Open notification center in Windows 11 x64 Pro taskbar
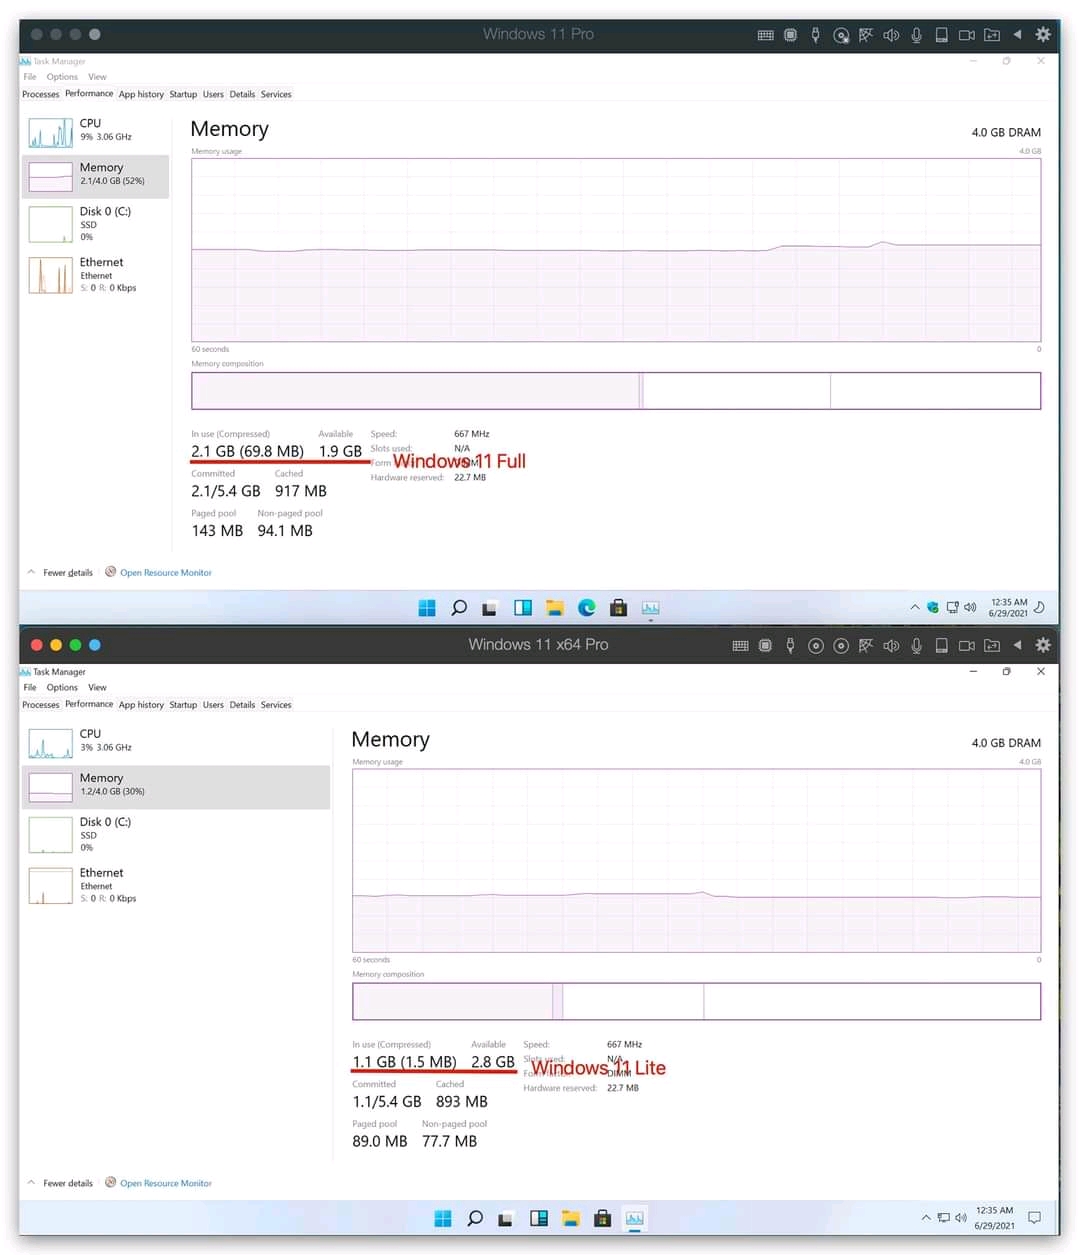 pyautogui.click(x=1034, y=1217)
